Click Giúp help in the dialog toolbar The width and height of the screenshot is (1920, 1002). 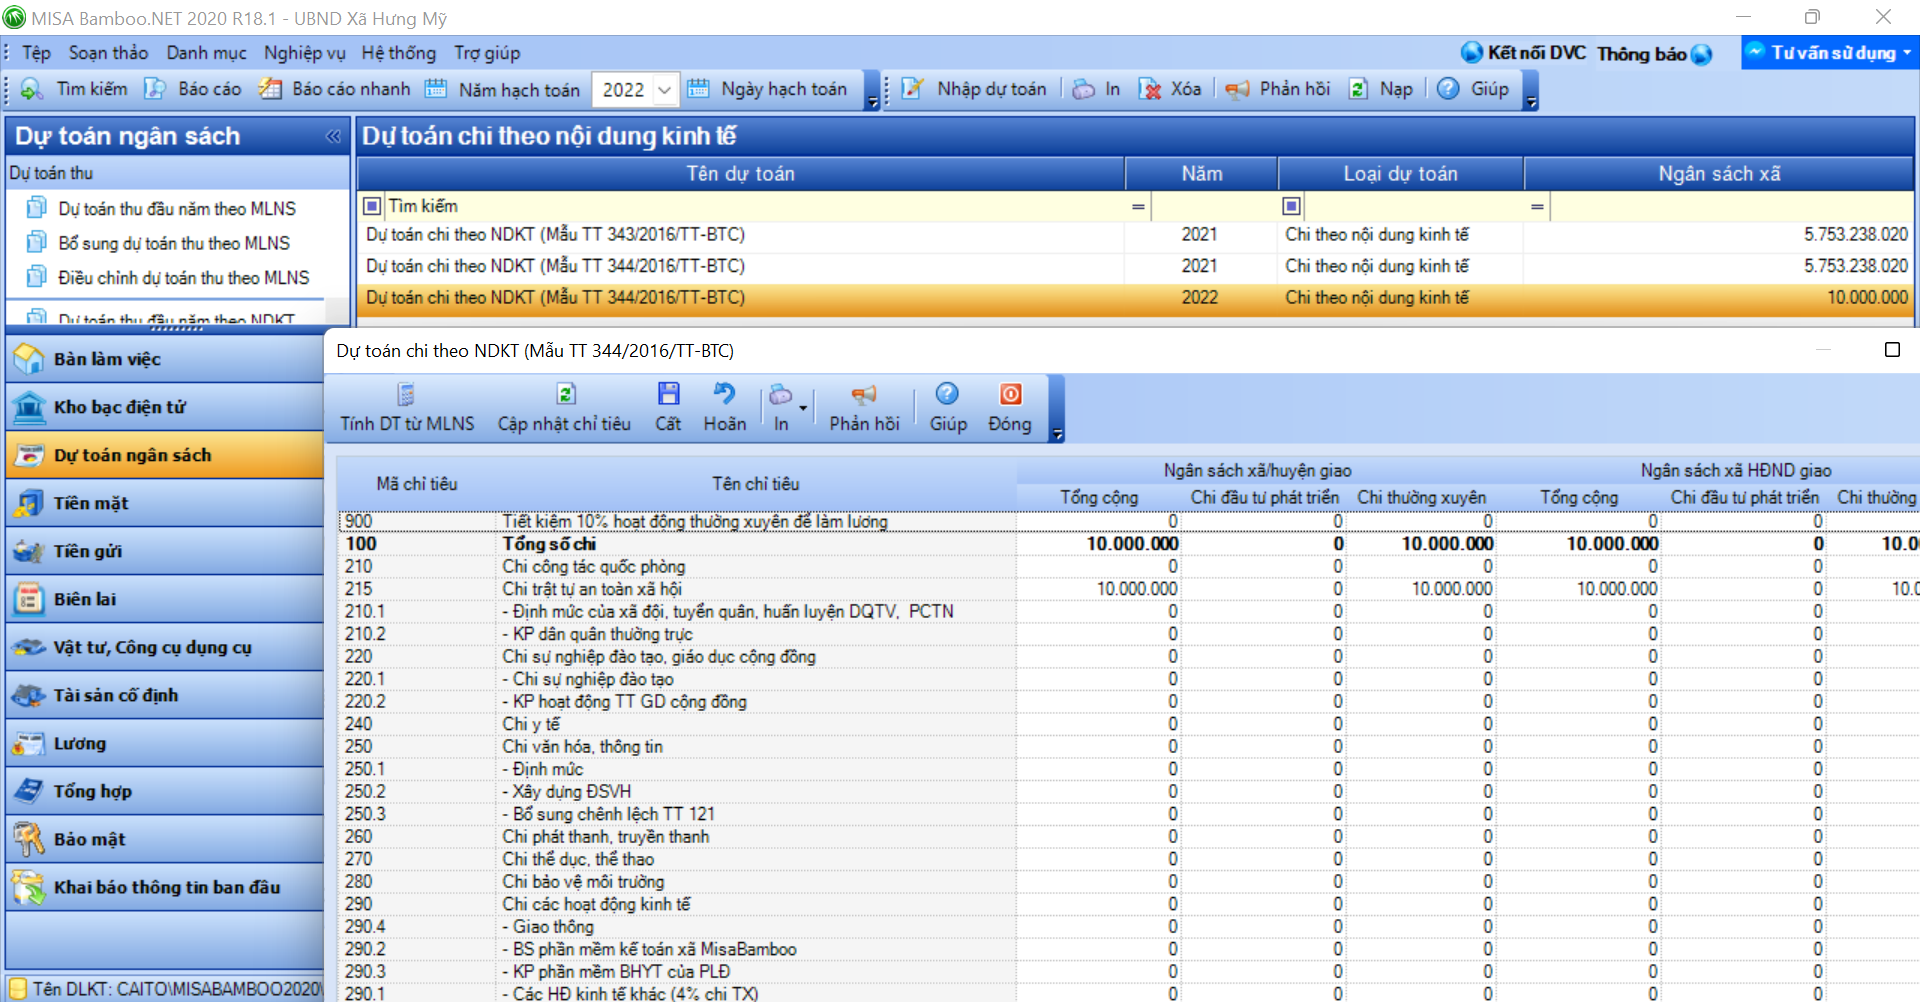(947, 408)
